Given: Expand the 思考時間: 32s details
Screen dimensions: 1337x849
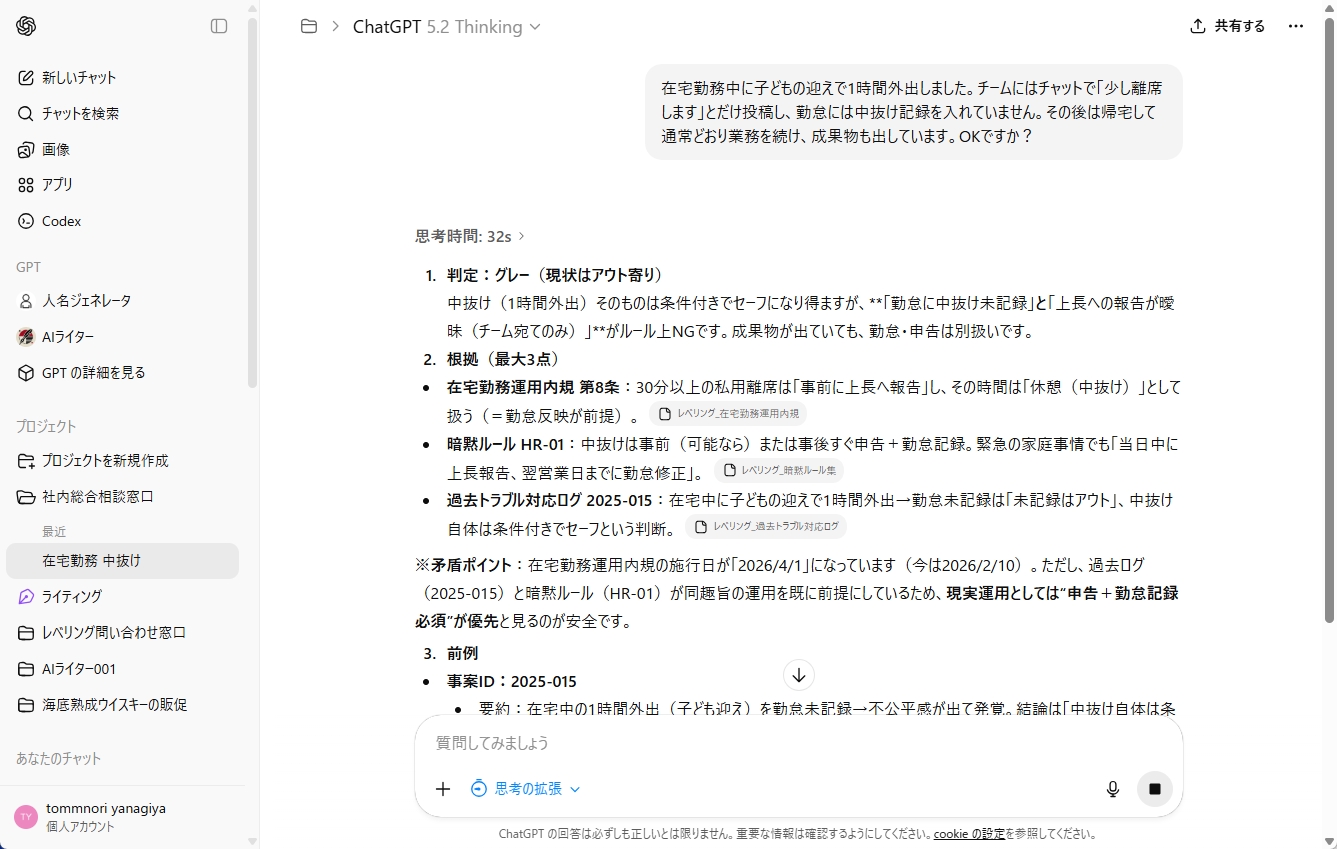Looking at the screenshot, I should pyautogui.click(x=470, y=237).
